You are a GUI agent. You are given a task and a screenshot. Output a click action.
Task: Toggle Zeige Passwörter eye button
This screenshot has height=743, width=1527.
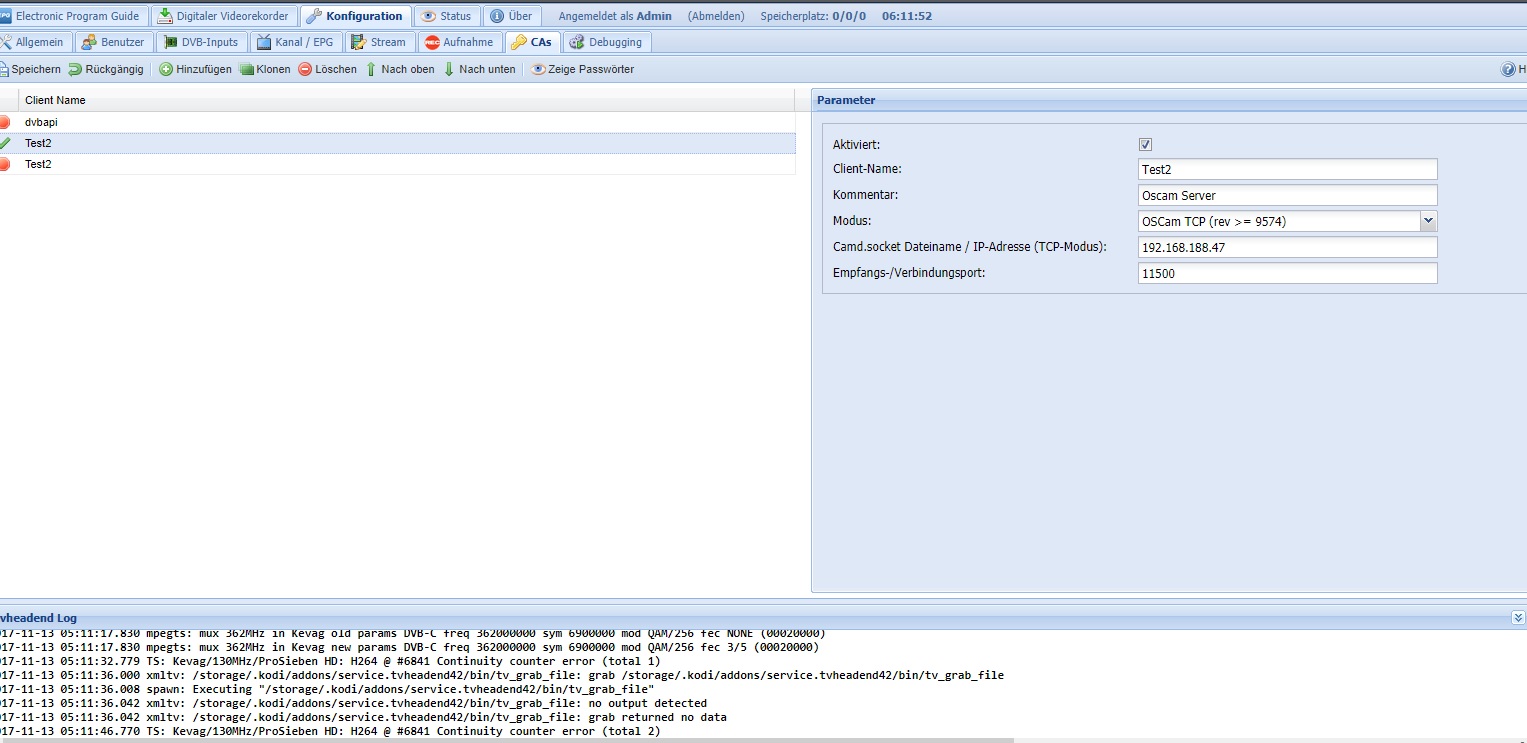tap(582, 69)
